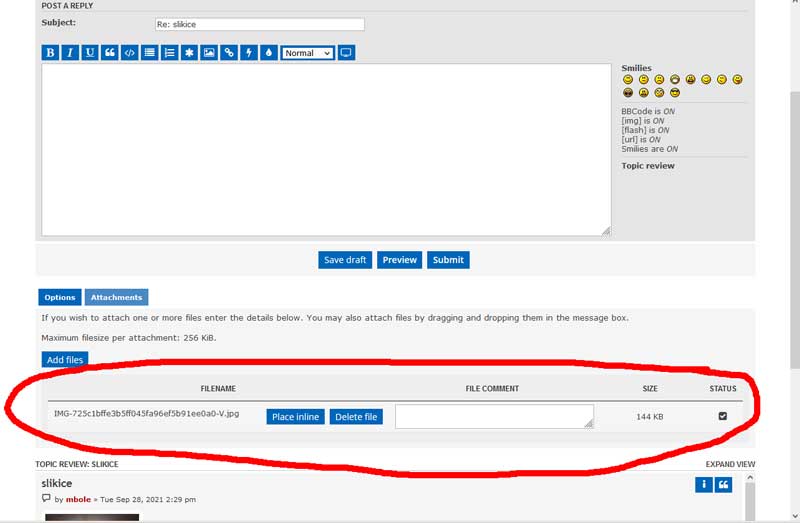
Task: Insert a URL link with the chain icon
Action: (x=229, y=53)
